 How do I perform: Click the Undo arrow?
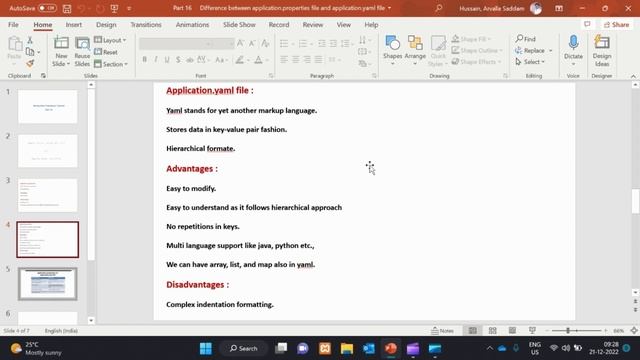click(81, 8)
